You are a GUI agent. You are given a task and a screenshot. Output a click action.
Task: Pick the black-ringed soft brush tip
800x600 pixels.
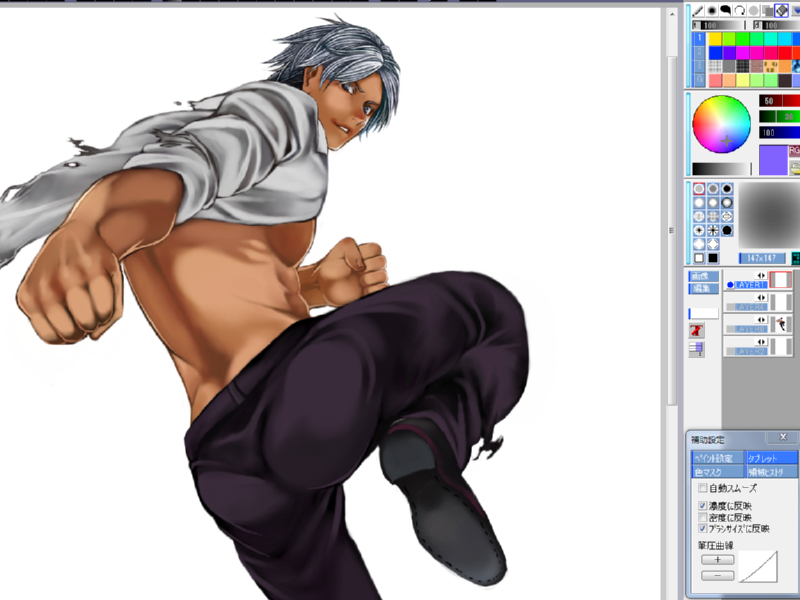[x=727, y=203]
